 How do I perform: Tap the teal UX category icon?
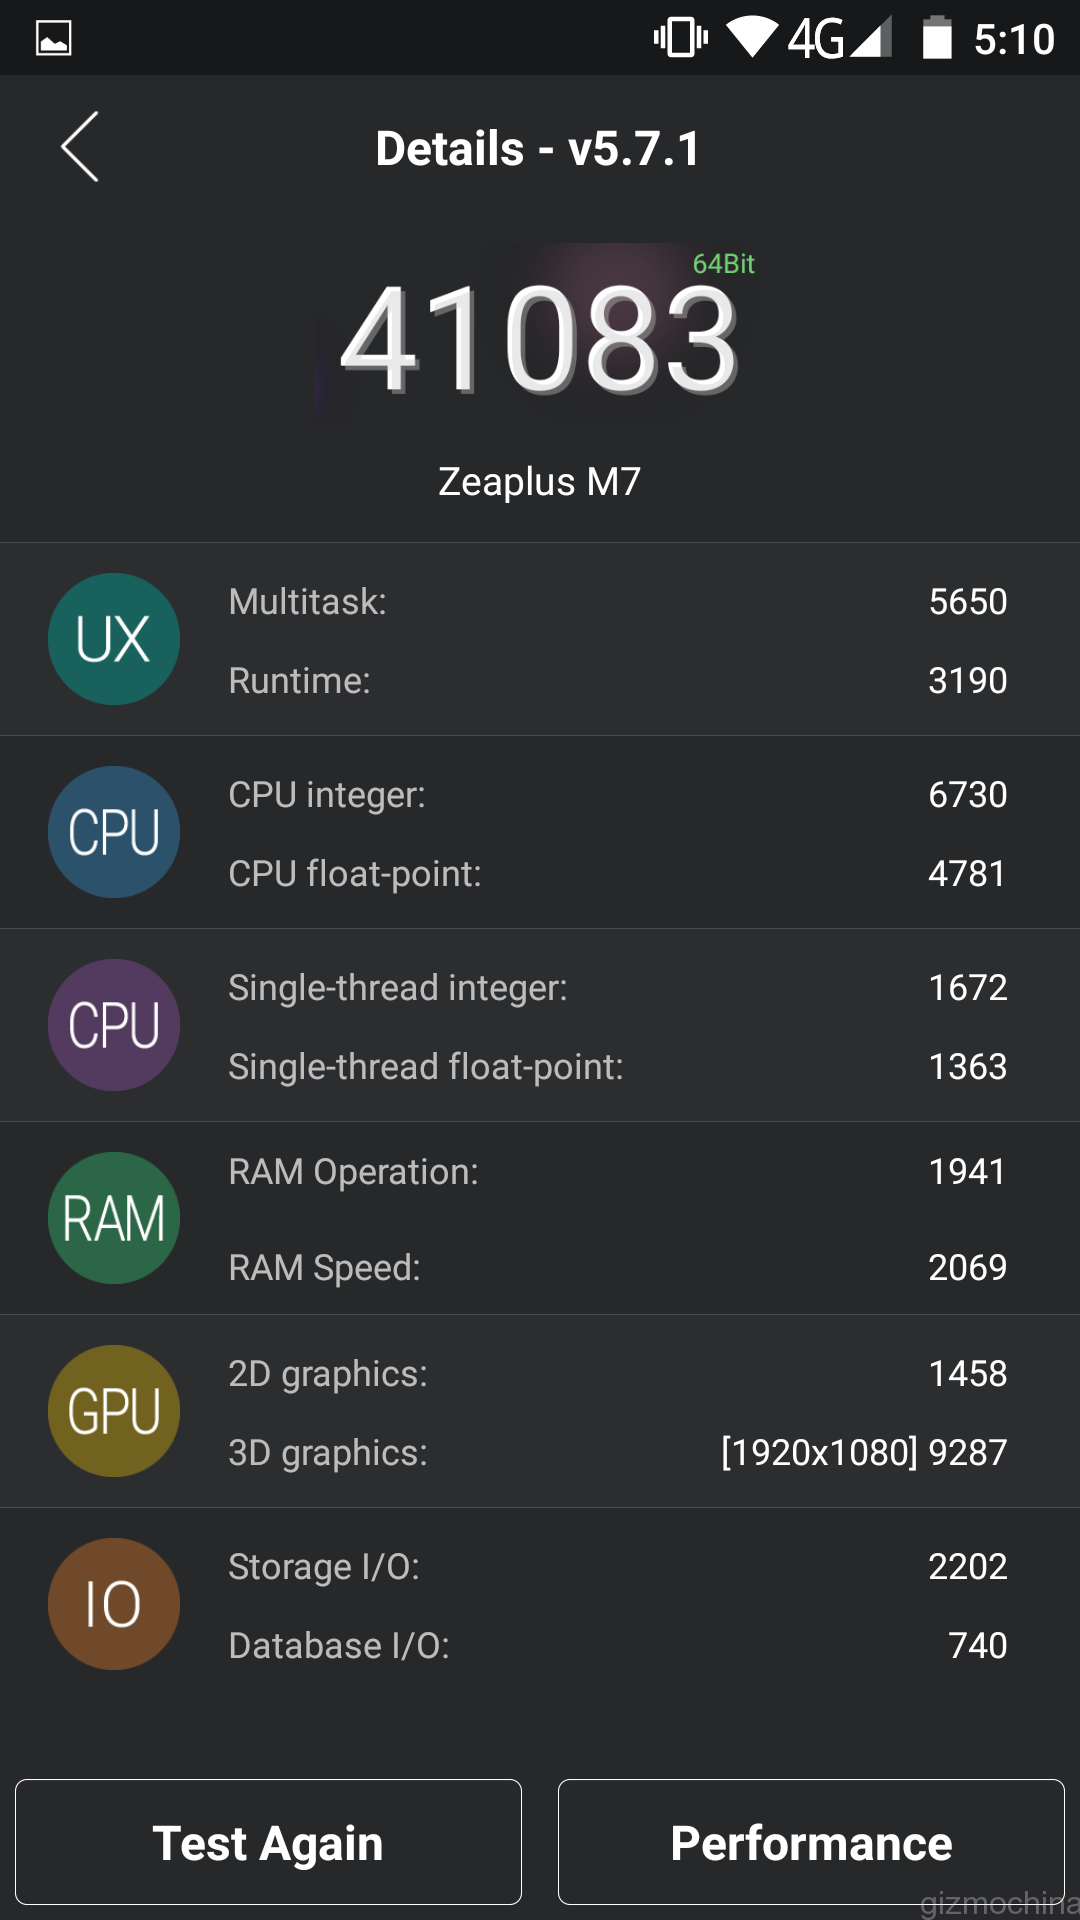point(114,639)
